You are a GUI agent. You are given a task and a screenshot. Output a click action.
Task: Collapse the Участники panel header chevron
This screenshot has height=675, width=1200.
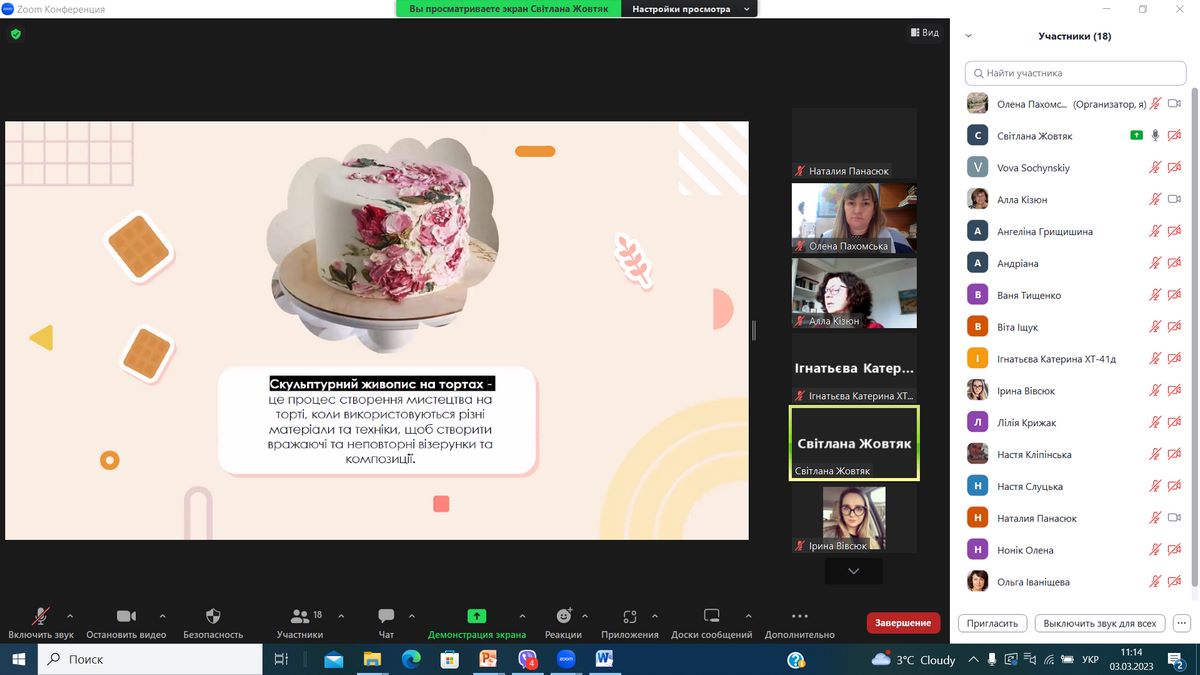[x=968, y=36]
